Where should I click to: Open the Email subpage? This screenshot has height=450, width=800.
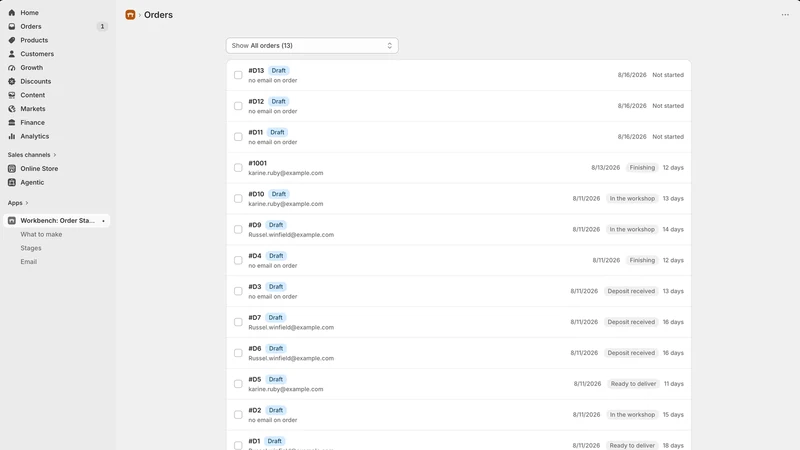coord(29,262)
